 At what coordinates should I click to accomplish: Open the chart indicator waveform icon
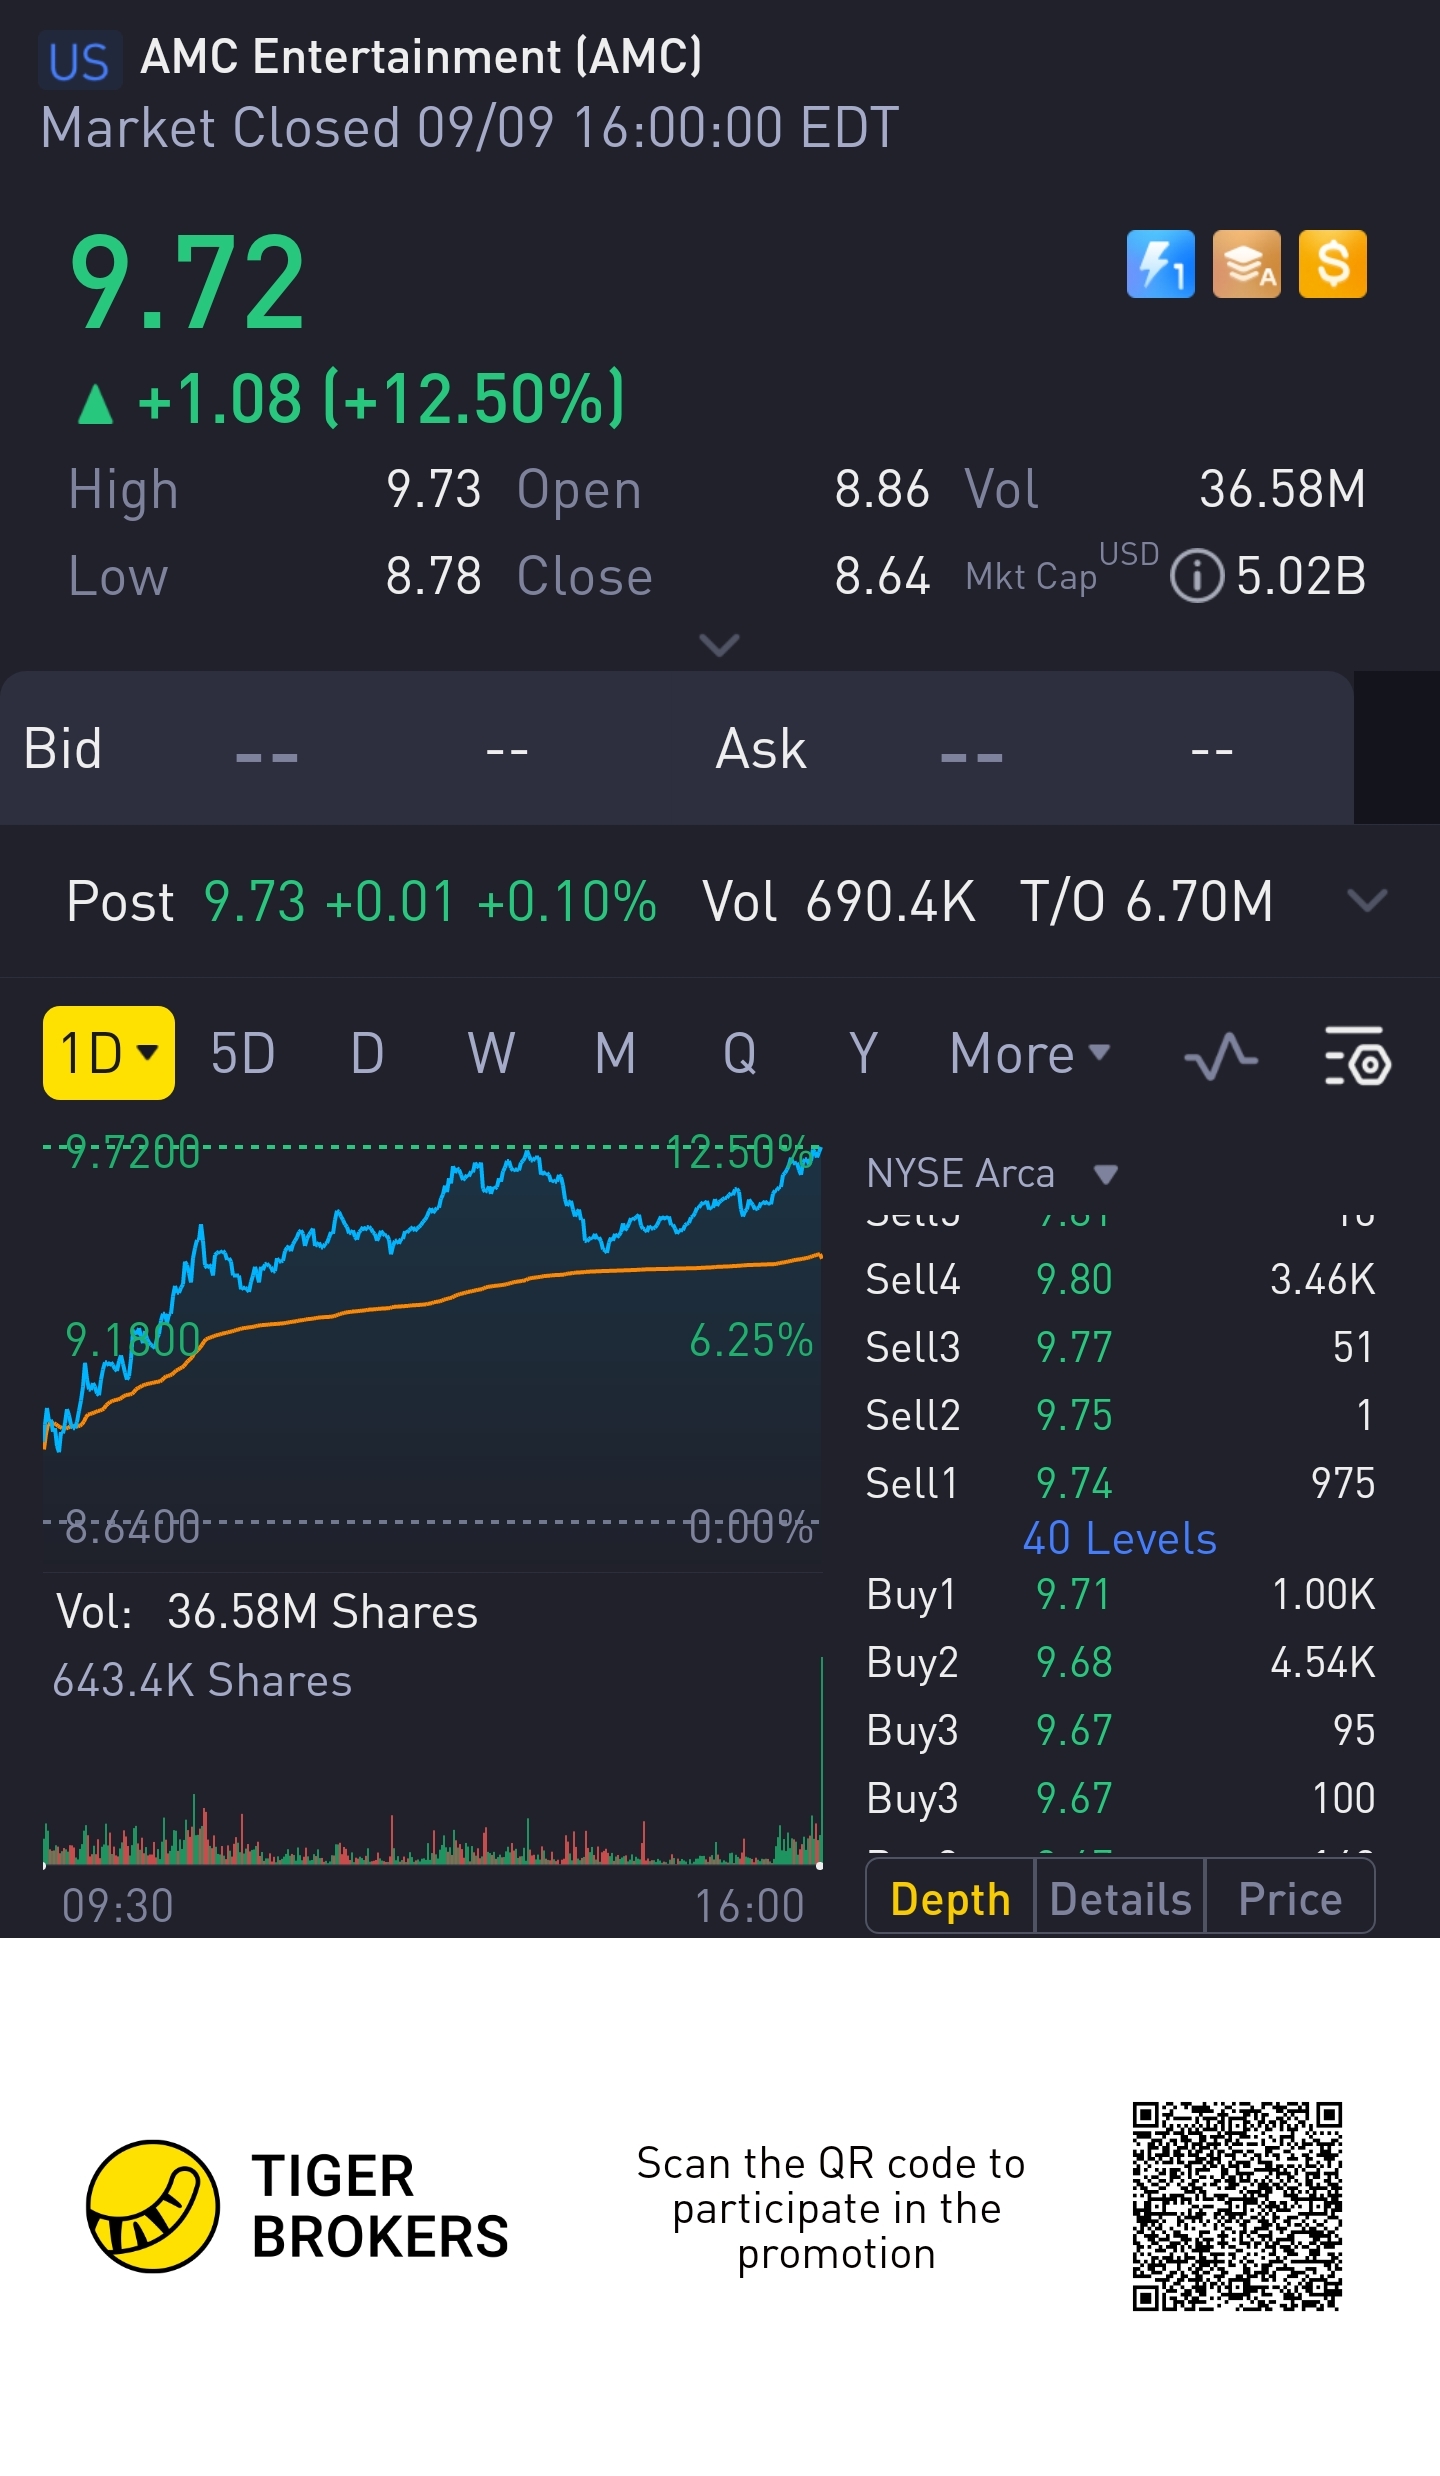pyautogui.click(x=1221, y=1056)
